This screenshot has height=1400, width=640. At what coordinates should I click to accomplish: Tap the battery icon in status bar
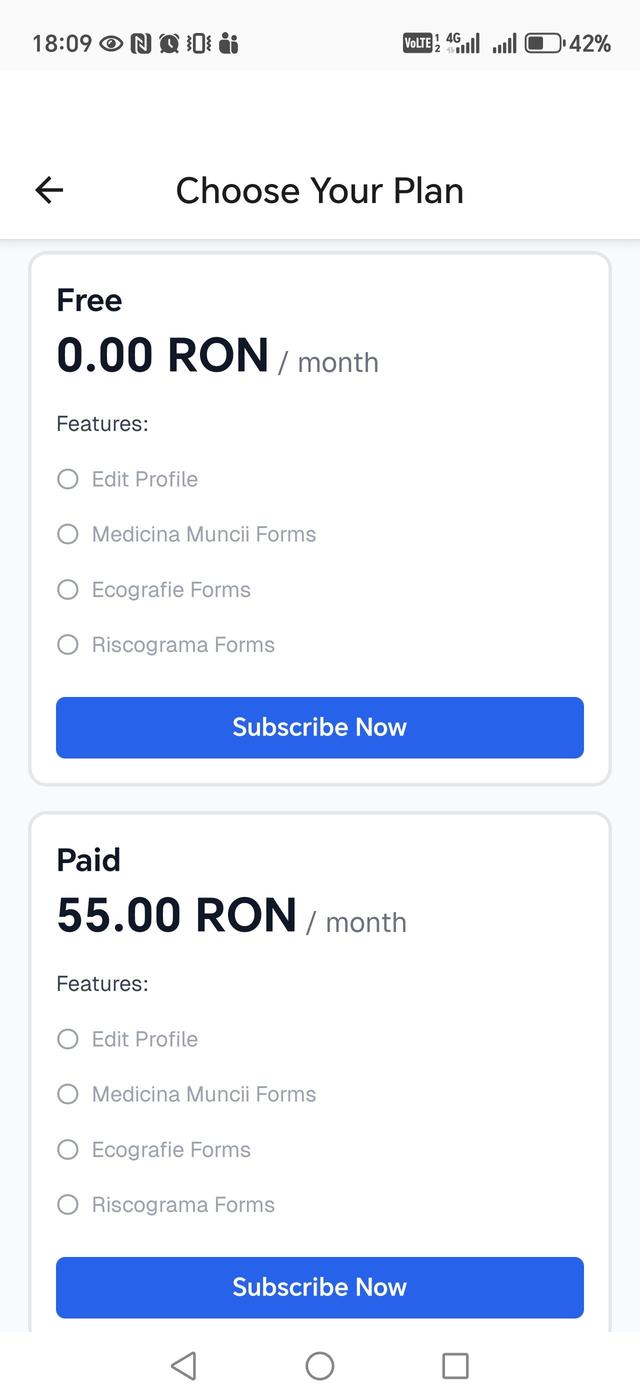pos(544,43)
